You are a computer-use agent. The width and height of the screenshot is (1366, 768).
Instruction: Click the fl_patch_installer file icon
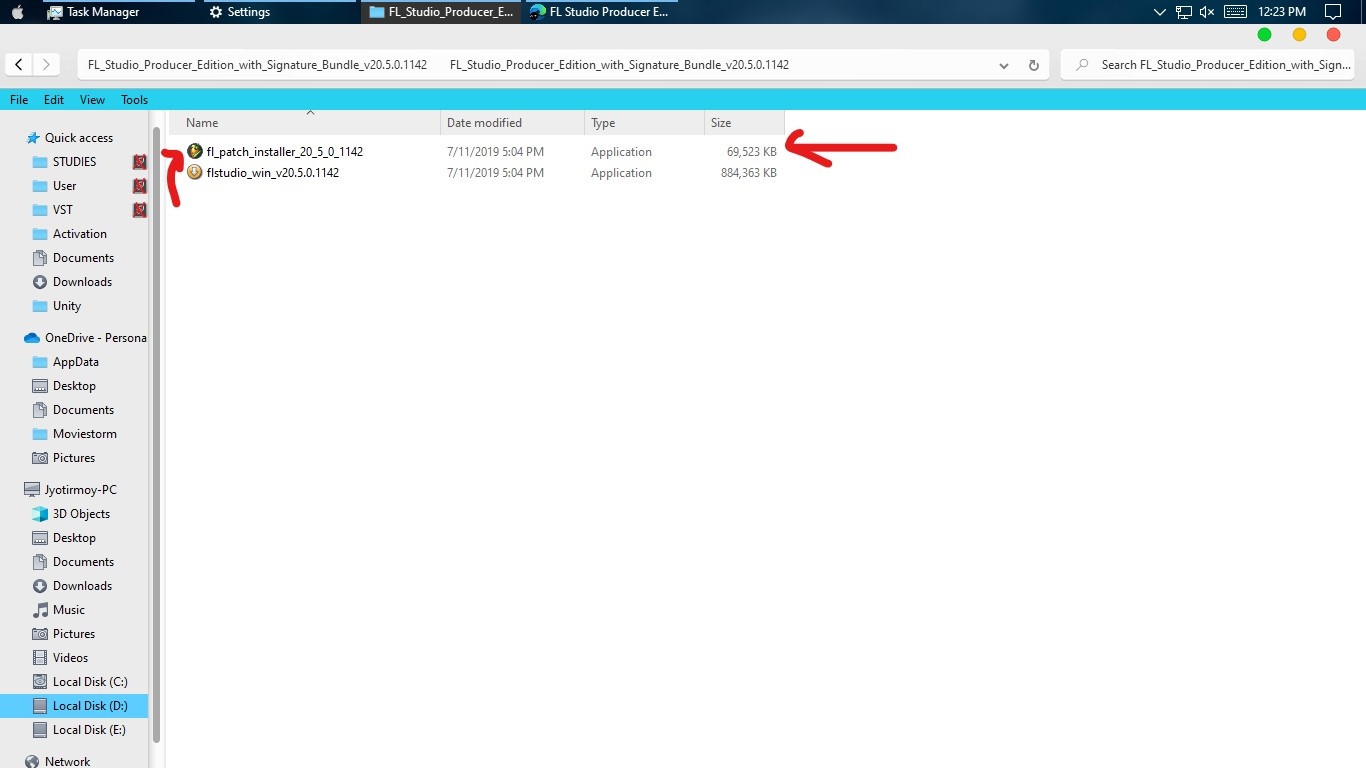(x=195, y=152)
